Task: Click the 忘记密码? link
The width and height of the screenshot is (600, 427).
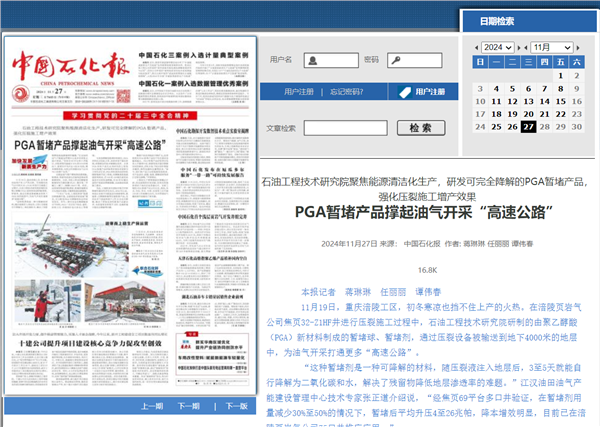Action: coord(347,92)
